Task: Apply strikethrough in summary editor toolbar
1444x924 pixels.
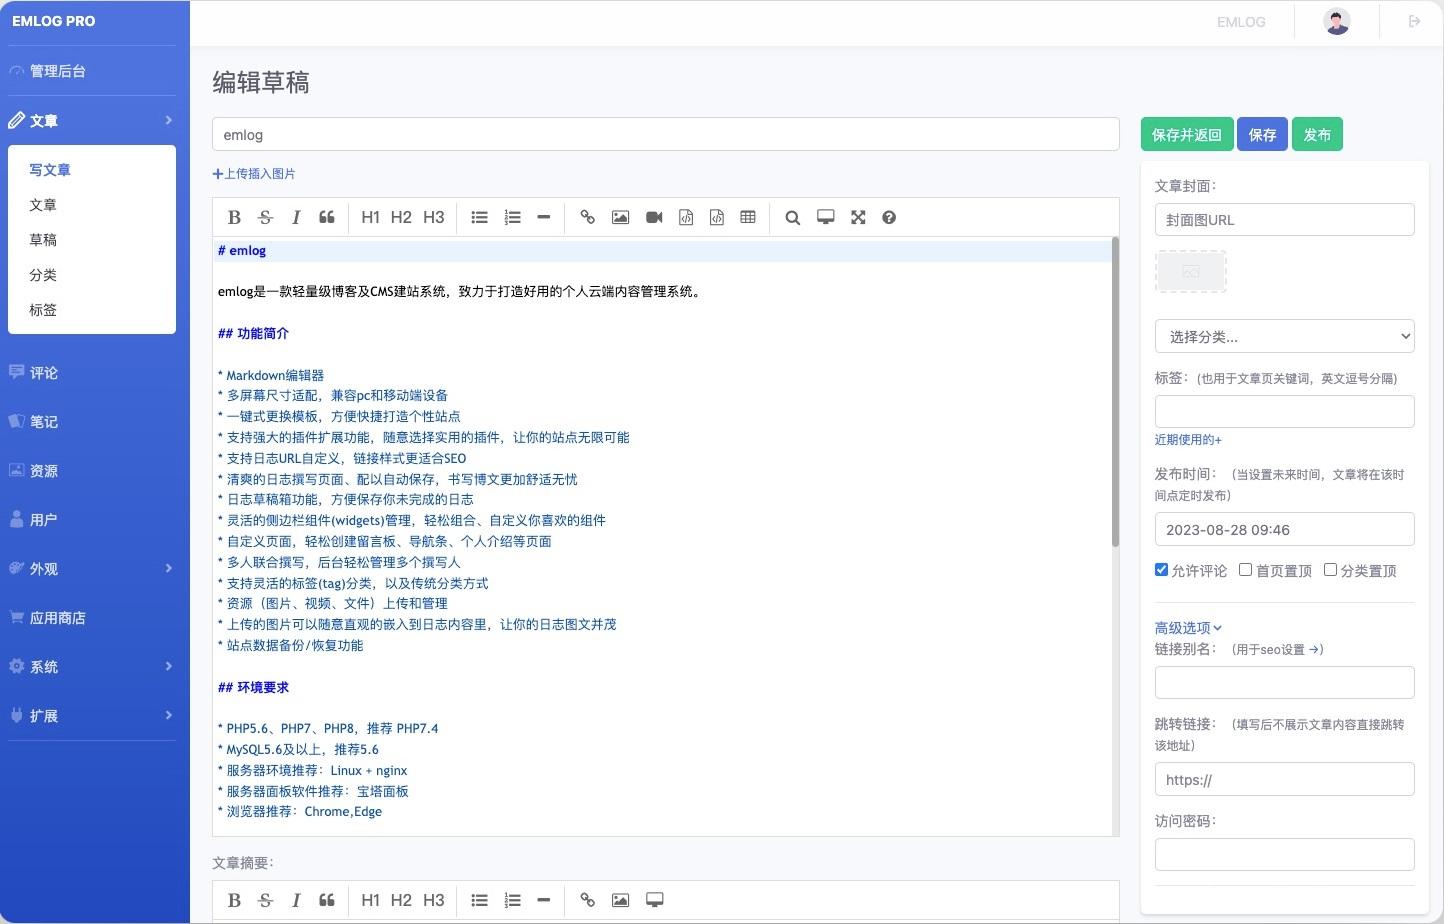Action: tap(265, 900)
